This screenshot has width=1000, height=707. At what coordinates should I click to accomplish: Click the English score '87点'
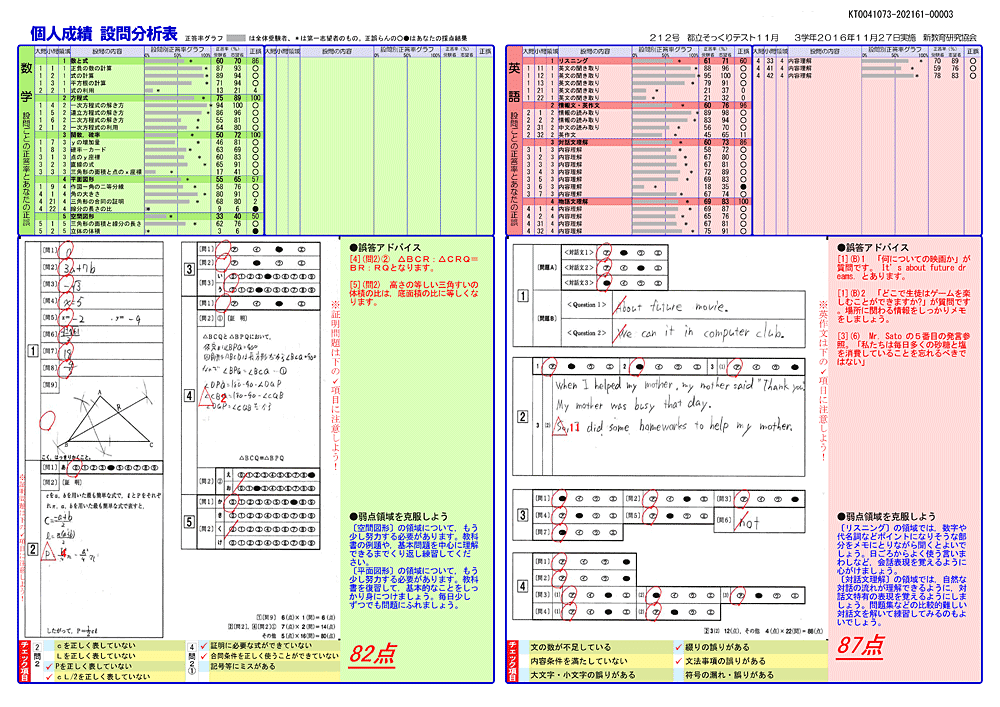(860, 645)
